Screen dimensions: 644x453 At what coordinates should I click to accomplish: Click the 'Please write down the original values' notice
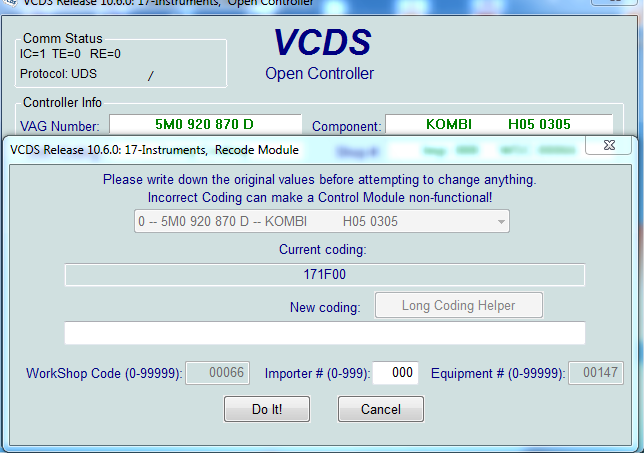pyautogui.click(x=320, y=179)
